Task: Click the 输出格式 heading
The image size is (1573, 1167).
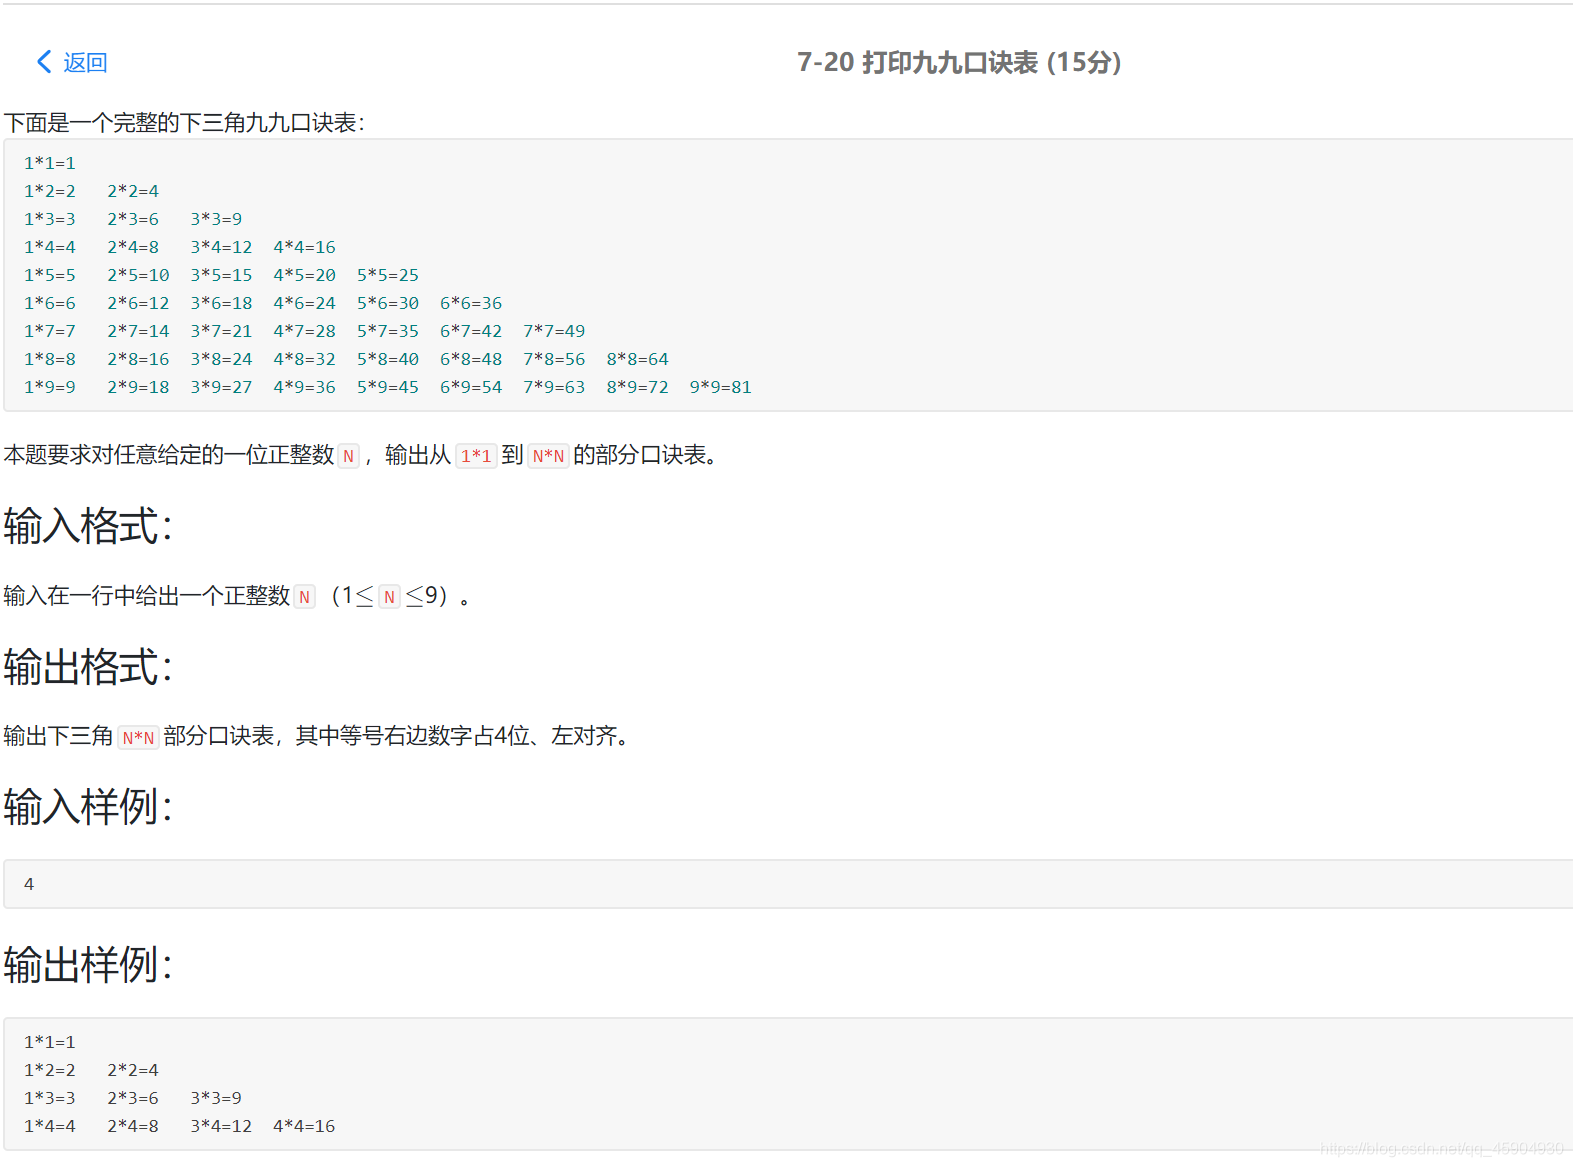Action: [88, 667]
